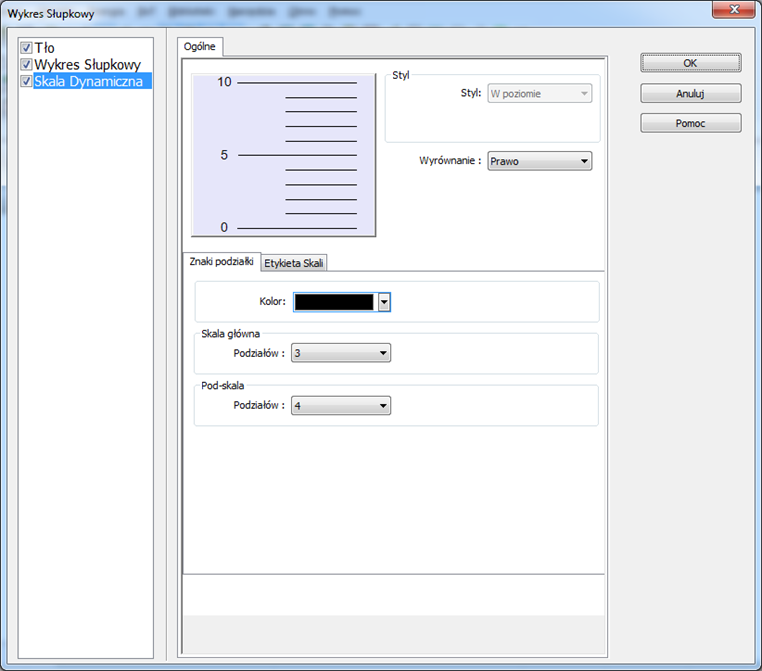
Task: Select Wykres Słupkowy in the list
Action: pos(87,64)
